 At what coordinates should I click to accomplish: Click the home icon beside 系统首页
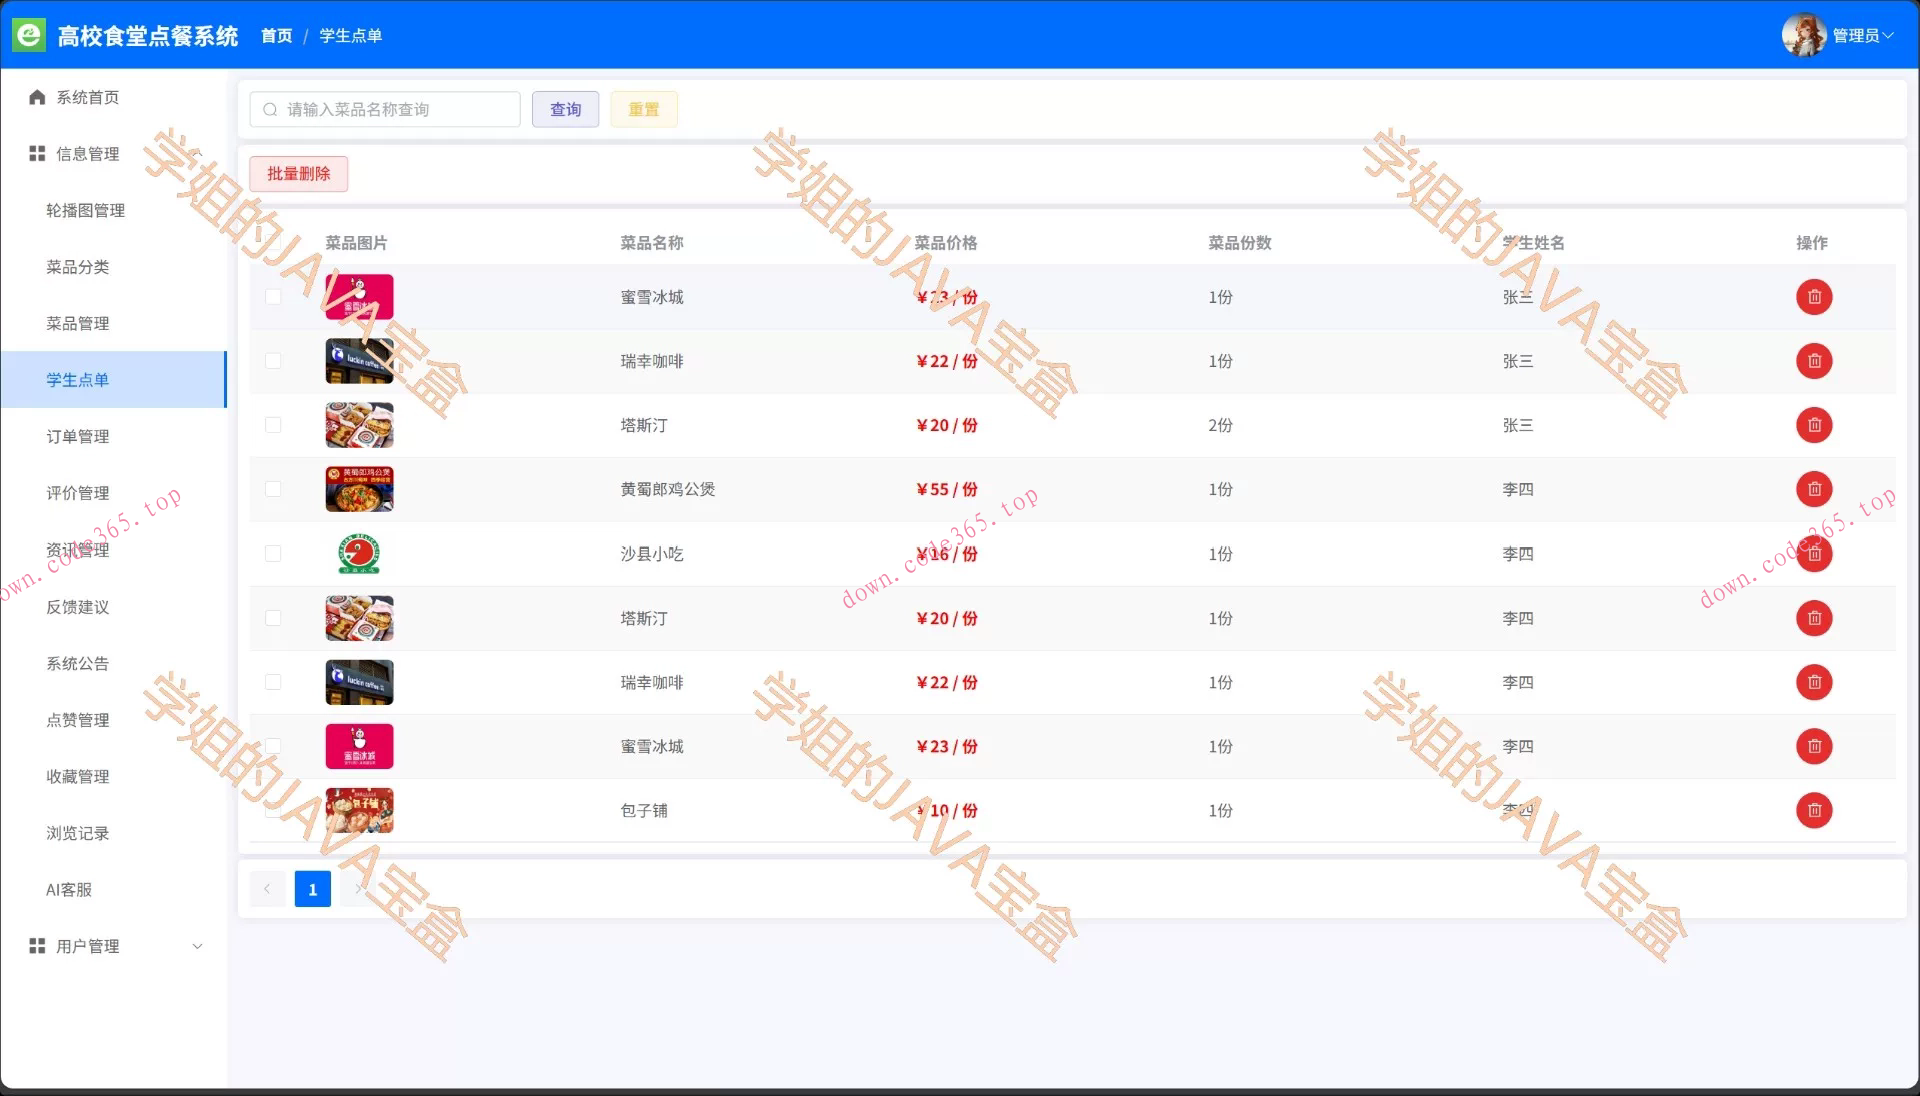click(37, 97)
